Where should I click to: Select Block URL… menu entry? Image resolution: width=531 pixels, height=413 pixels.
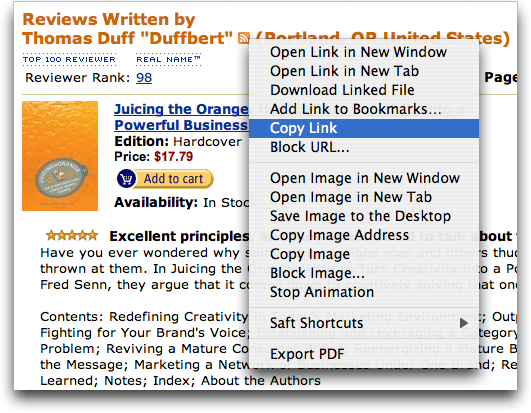click(x=364, y=147)
